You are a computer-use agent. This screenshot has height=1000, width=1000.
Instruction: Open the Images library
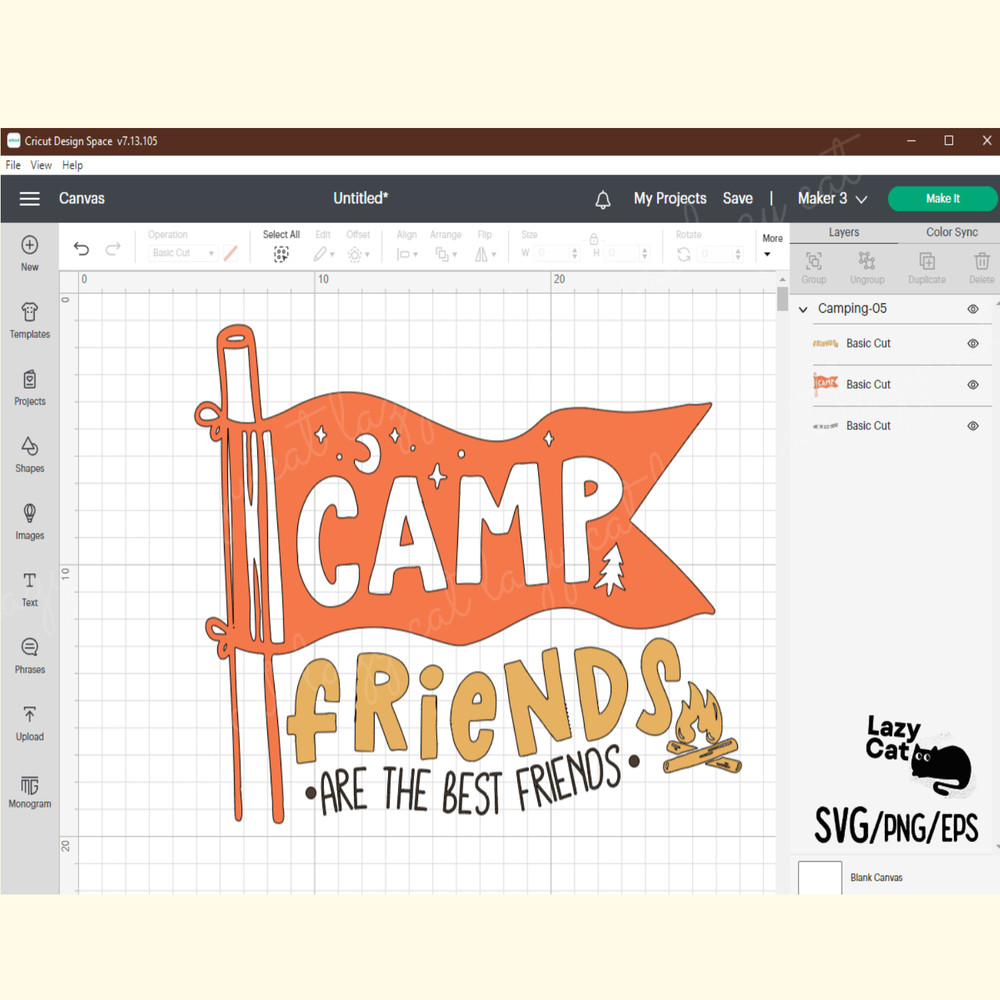tap(30, 521)
